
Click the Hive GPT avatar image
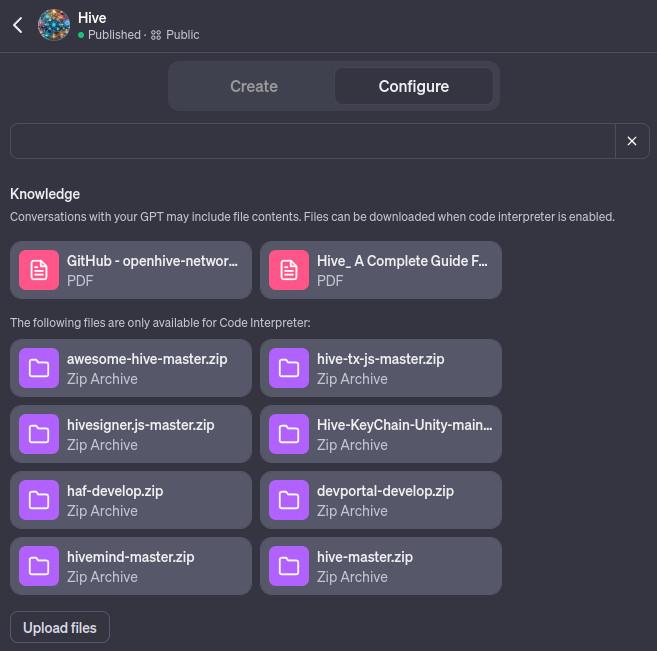(54, 25)
